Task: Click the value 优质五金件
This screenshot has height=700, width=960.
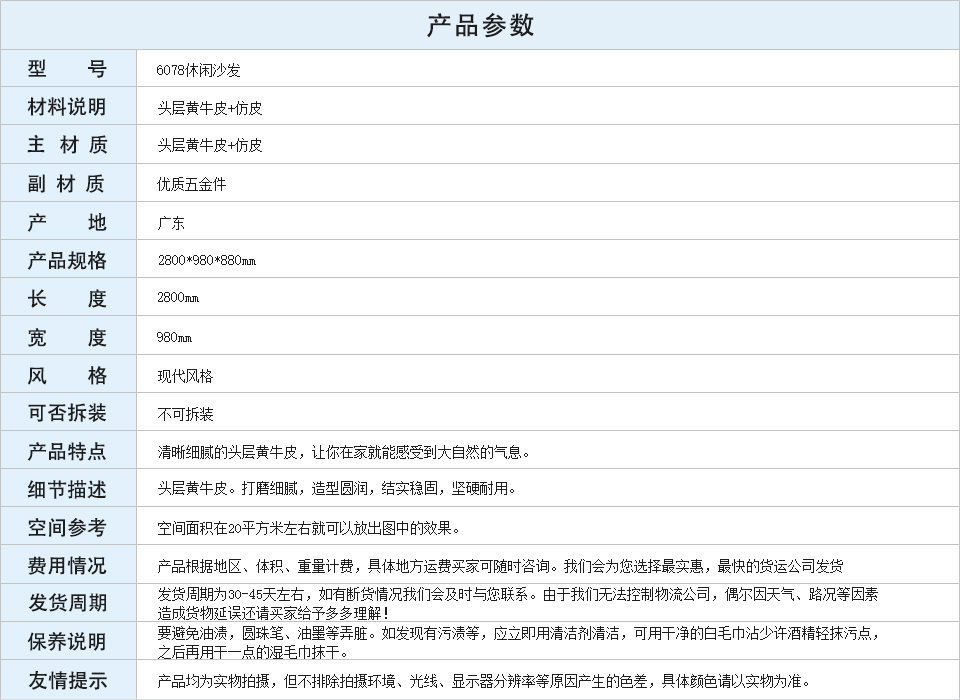Action: point(192,184)
